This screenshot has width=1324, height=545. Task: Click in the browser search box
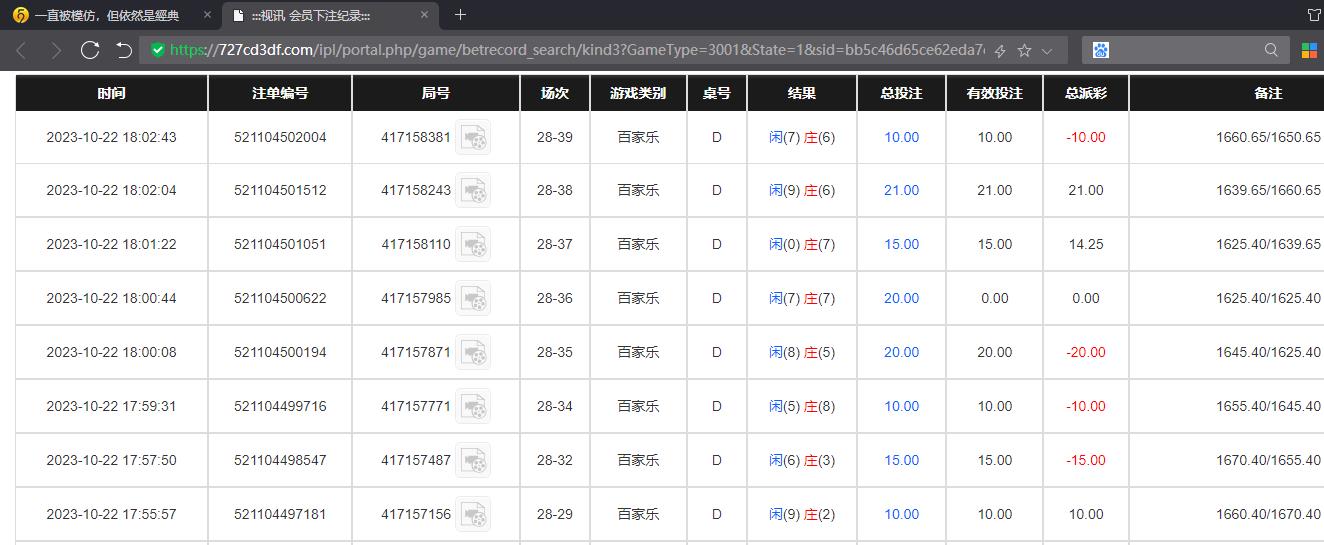(1185, 50)
